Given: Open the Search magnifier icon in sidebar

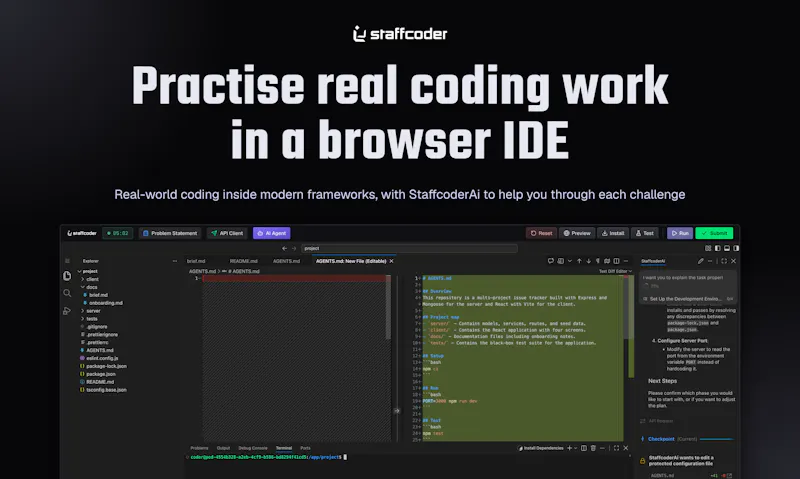Looking at the screenshot, I should (x=67, y=293).
